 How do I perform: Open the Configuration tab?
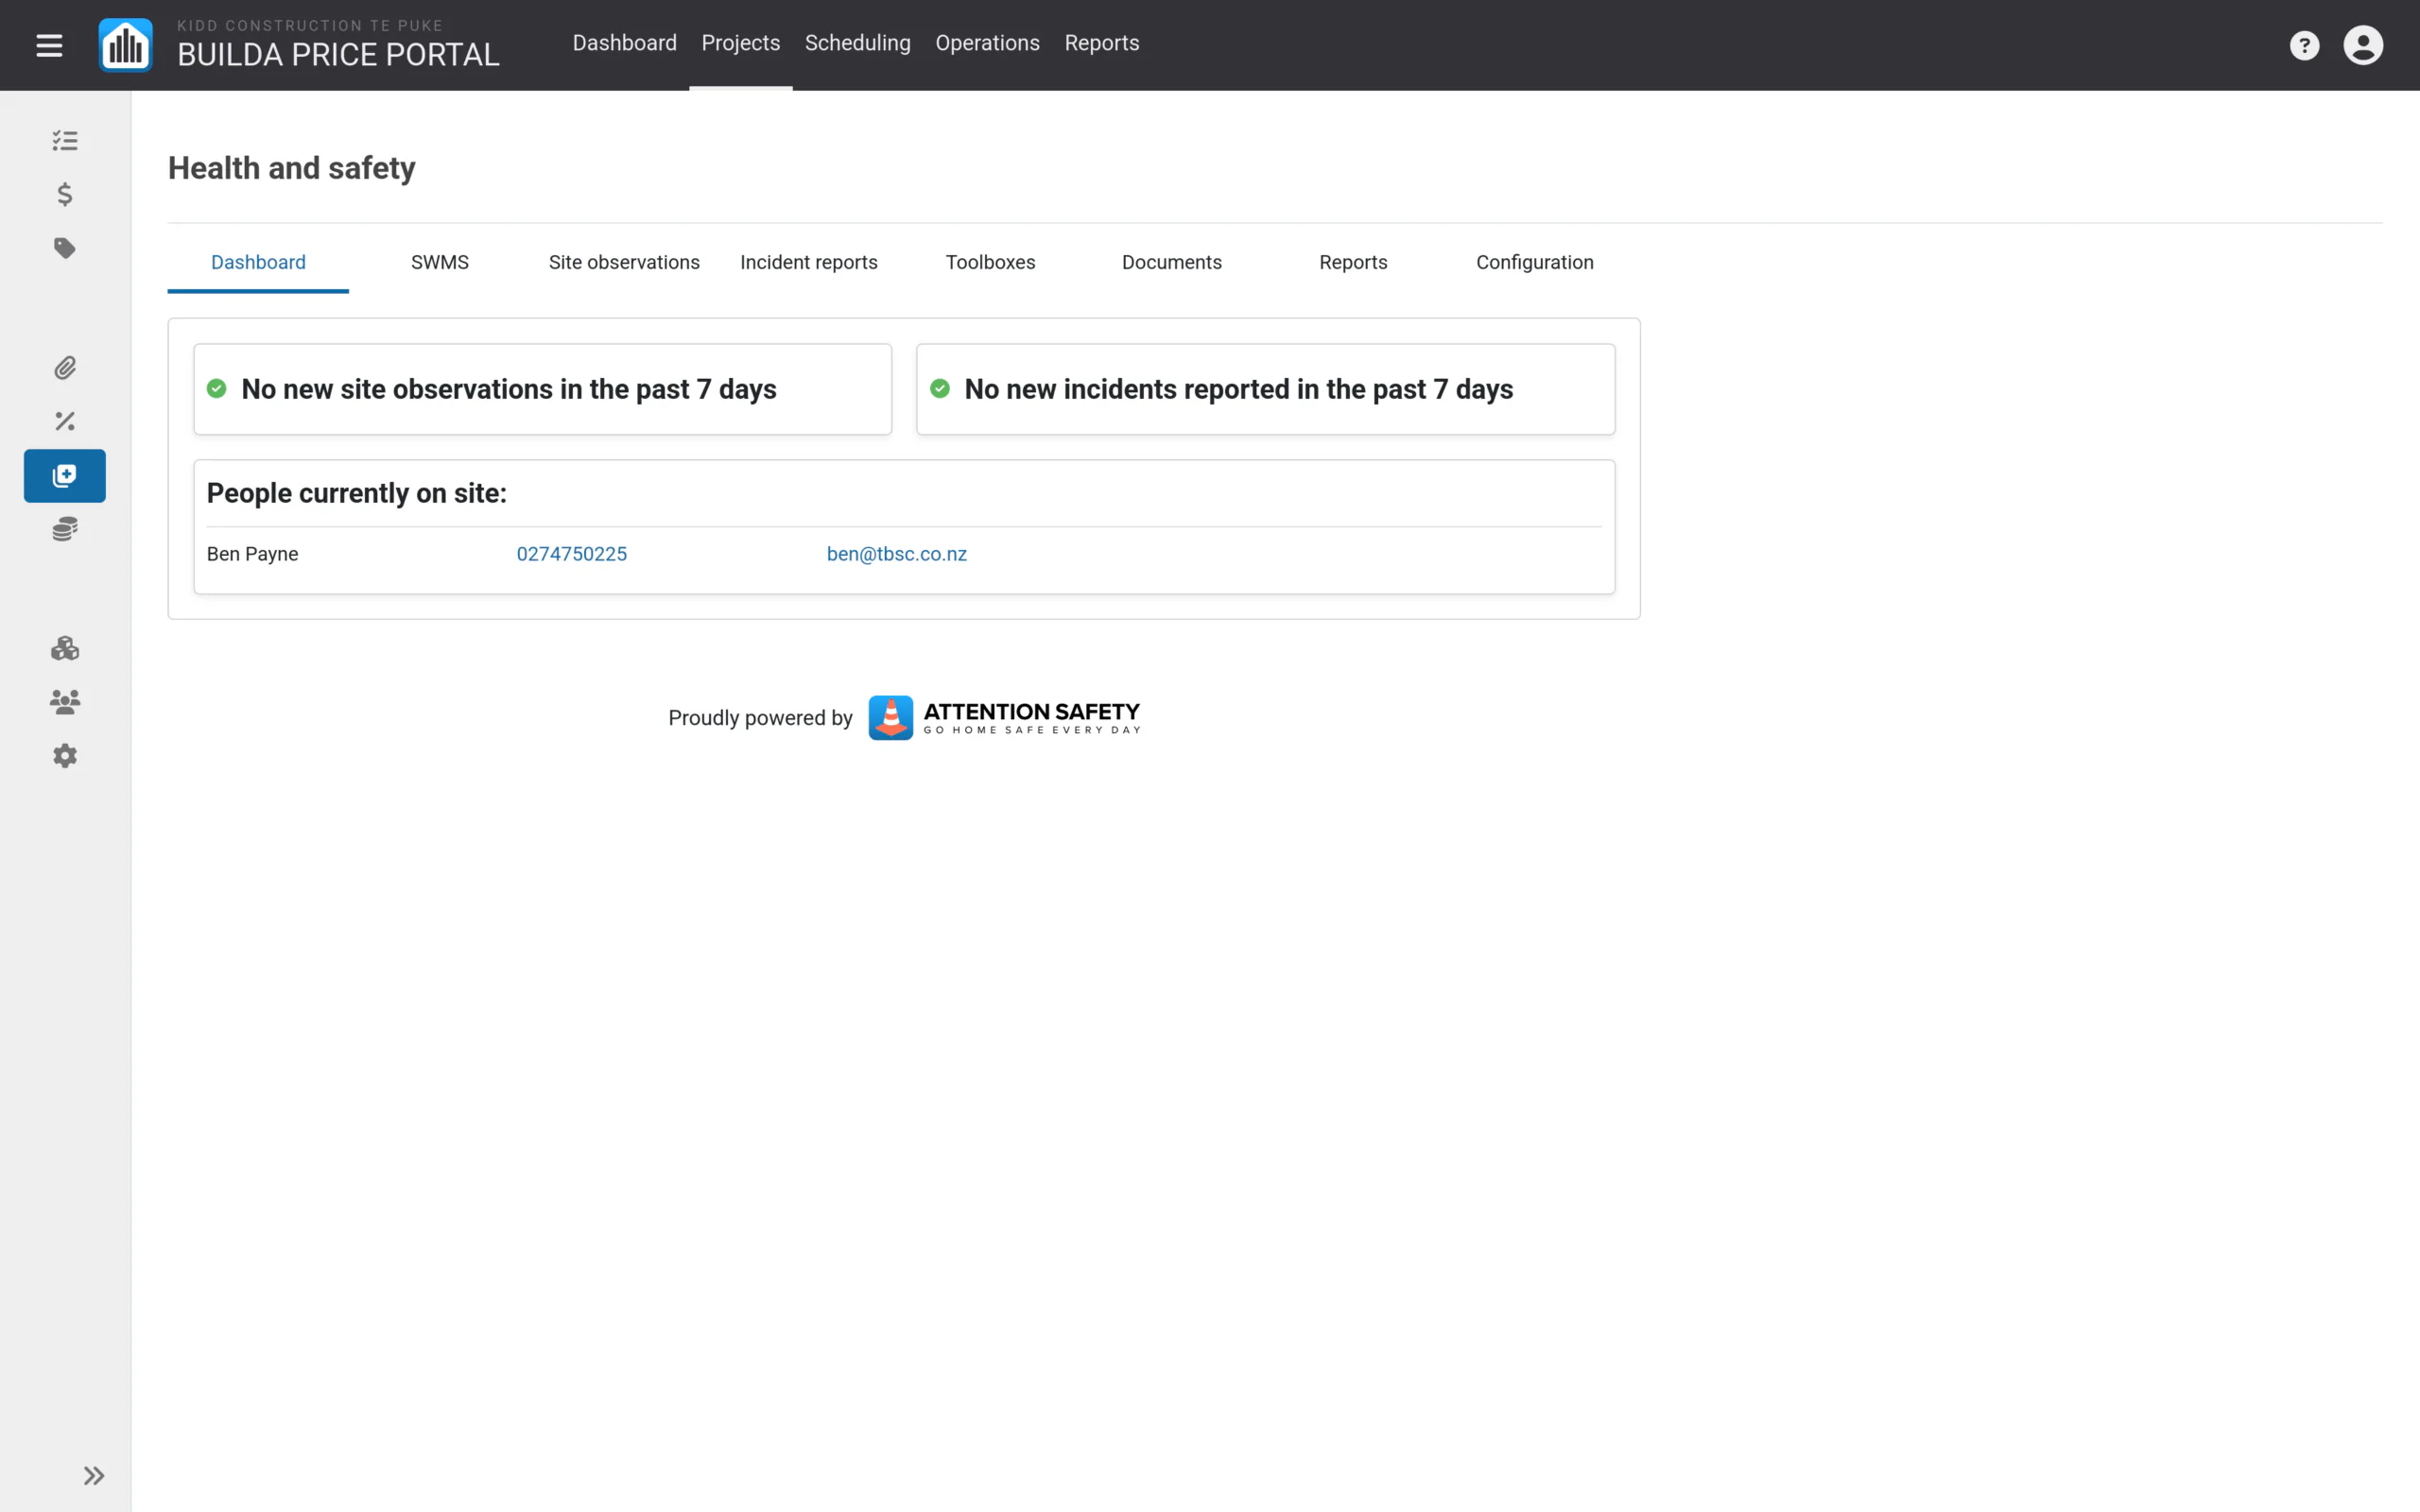pyautogui.click(x=1535, y=262)
